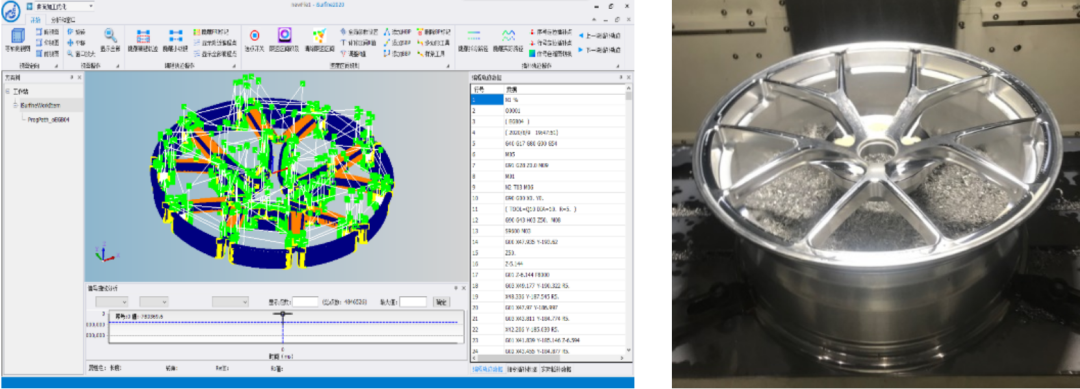Click the confirm button beside the input field
Viewport: 1080px width, 389px height.
pos(441,302)
